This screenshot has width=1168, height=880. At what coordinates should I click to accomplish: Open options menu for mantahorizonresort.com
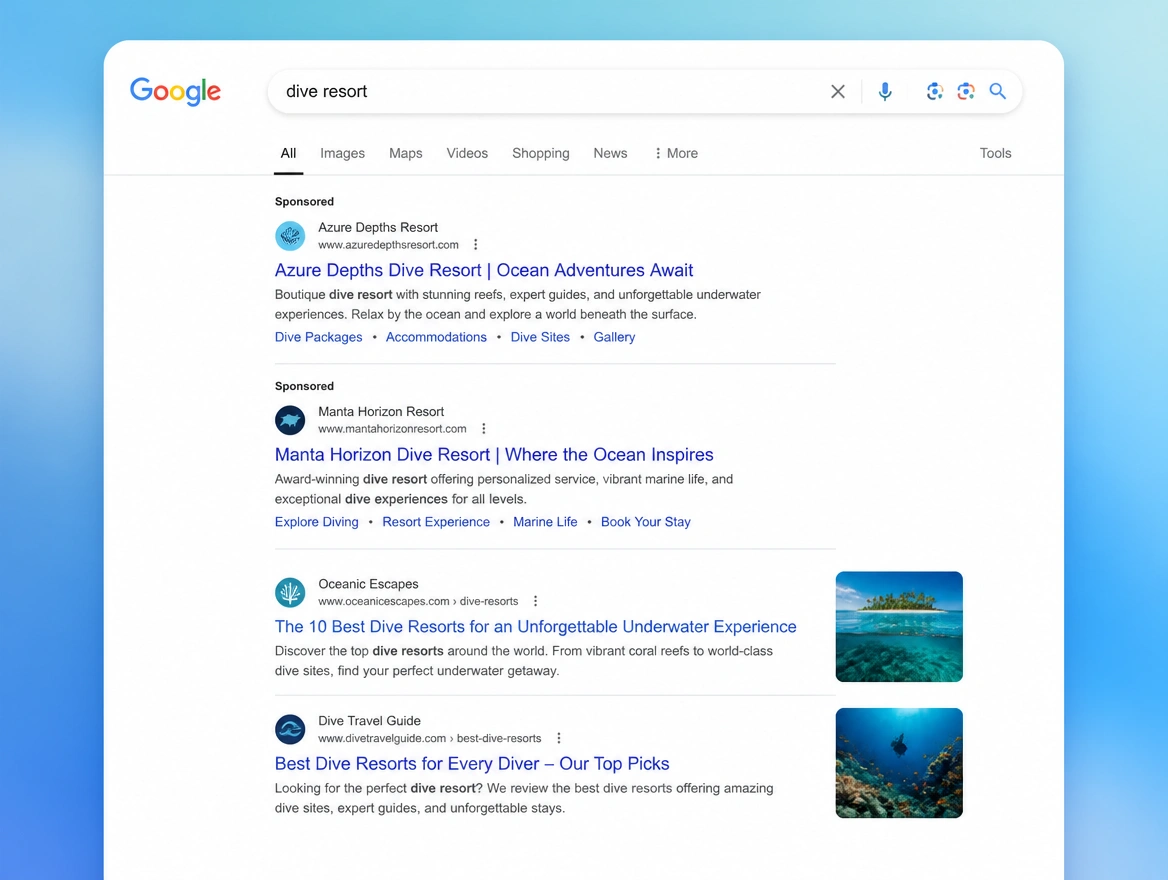point(483,428)
